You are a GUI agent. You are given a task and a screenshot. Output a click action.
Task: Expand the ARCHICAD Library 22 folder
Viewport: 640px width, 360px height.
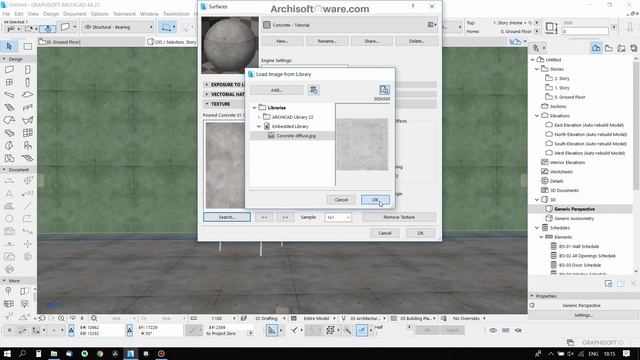click(259, 117)
